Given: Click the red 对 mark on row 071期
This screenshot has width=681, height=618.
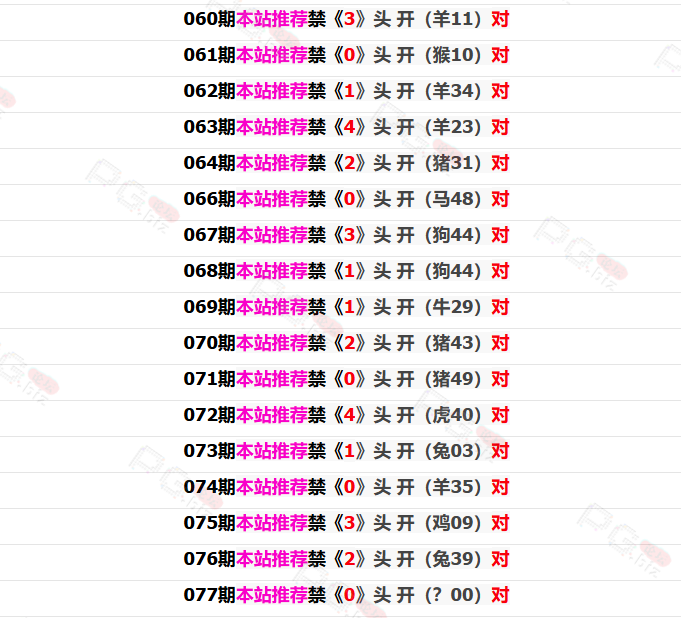Looking at the screenshot, I should [x=500, y=380].
